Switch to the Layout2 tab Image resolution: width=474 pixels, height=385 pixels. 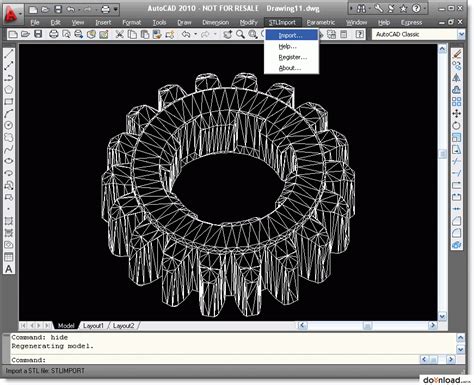123,326
